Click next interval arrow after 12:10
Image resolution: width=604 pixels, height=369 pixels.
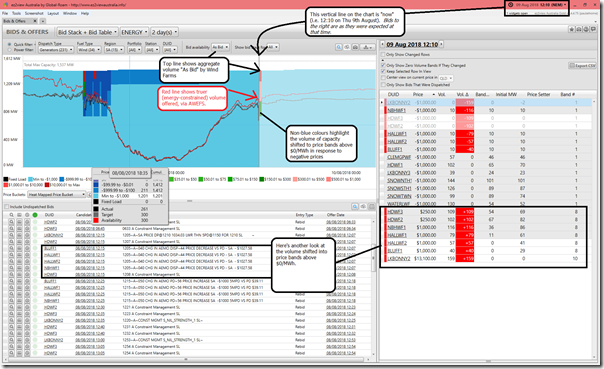(x=441, y=44)
